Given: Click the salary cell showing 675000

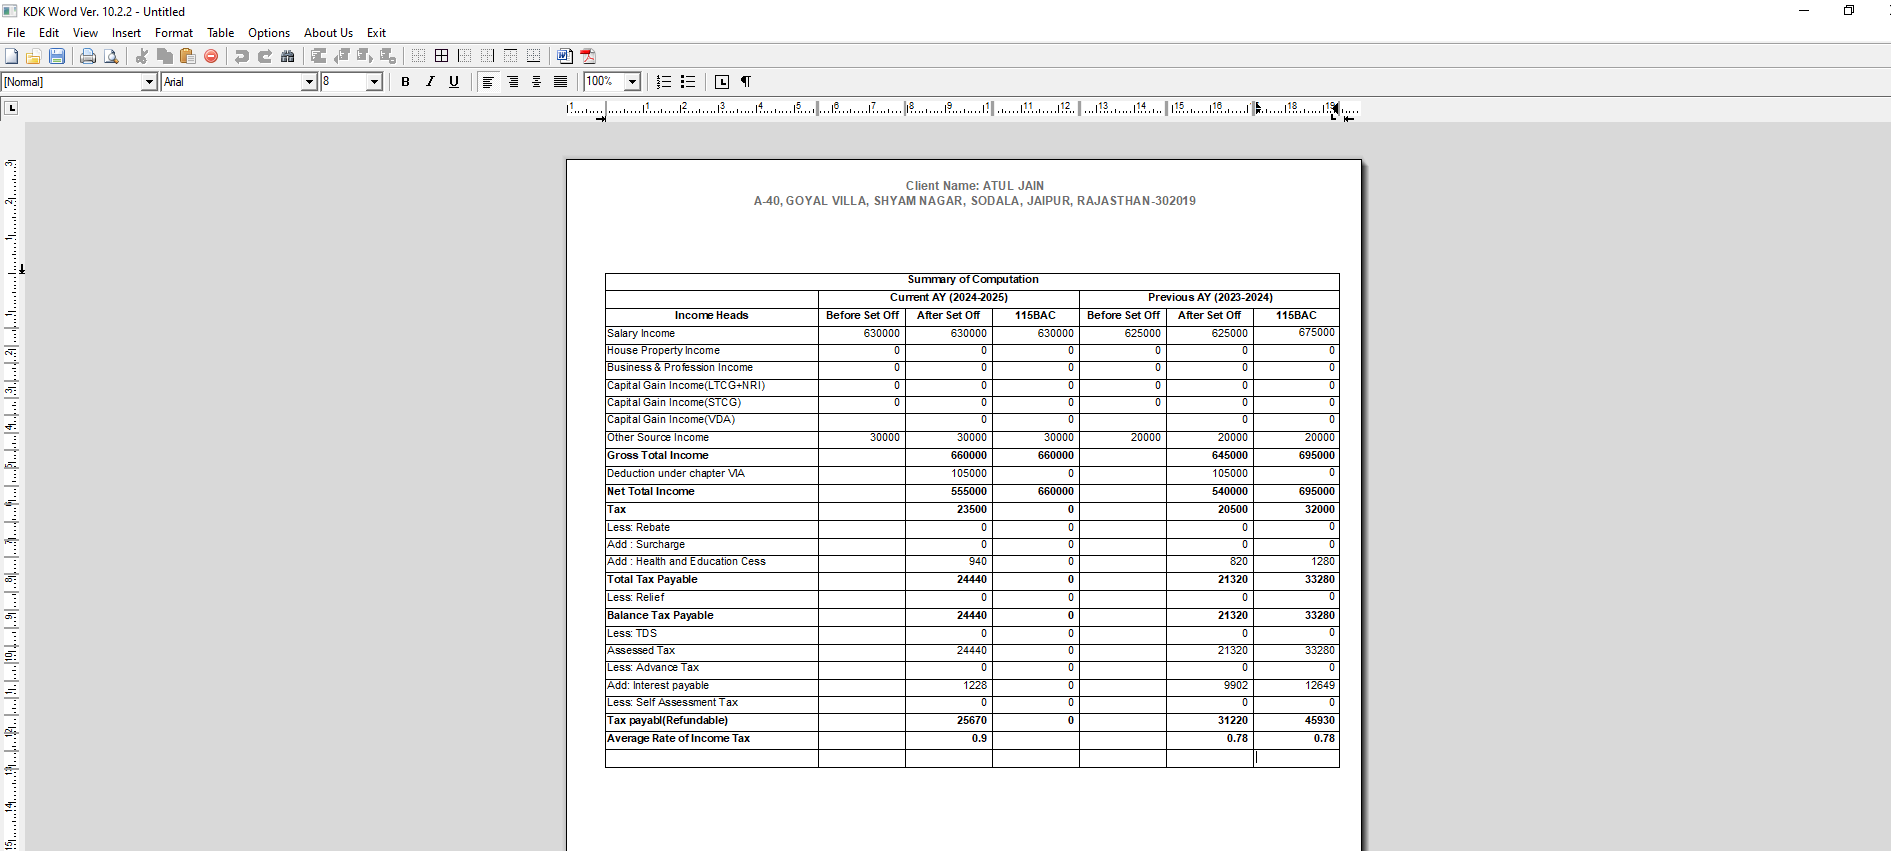Looking at the screenshot, I should pos(1296,334).
